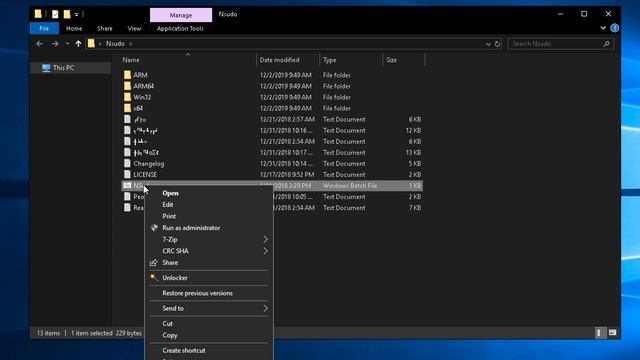640x360 pixels.
Task: Select the x64 folder icon
Action: point(127,108)
